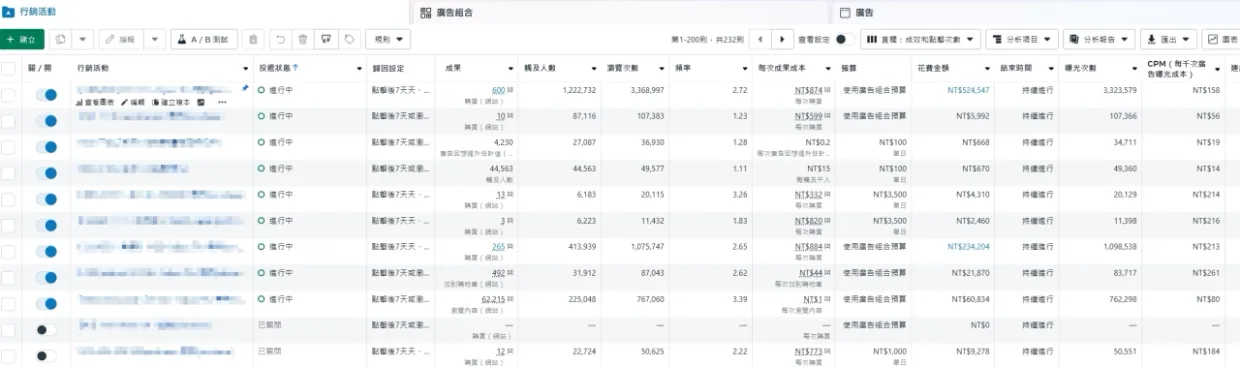
Task: Toggle off campaign with reach 87,116
Action: tap(46, 120)
